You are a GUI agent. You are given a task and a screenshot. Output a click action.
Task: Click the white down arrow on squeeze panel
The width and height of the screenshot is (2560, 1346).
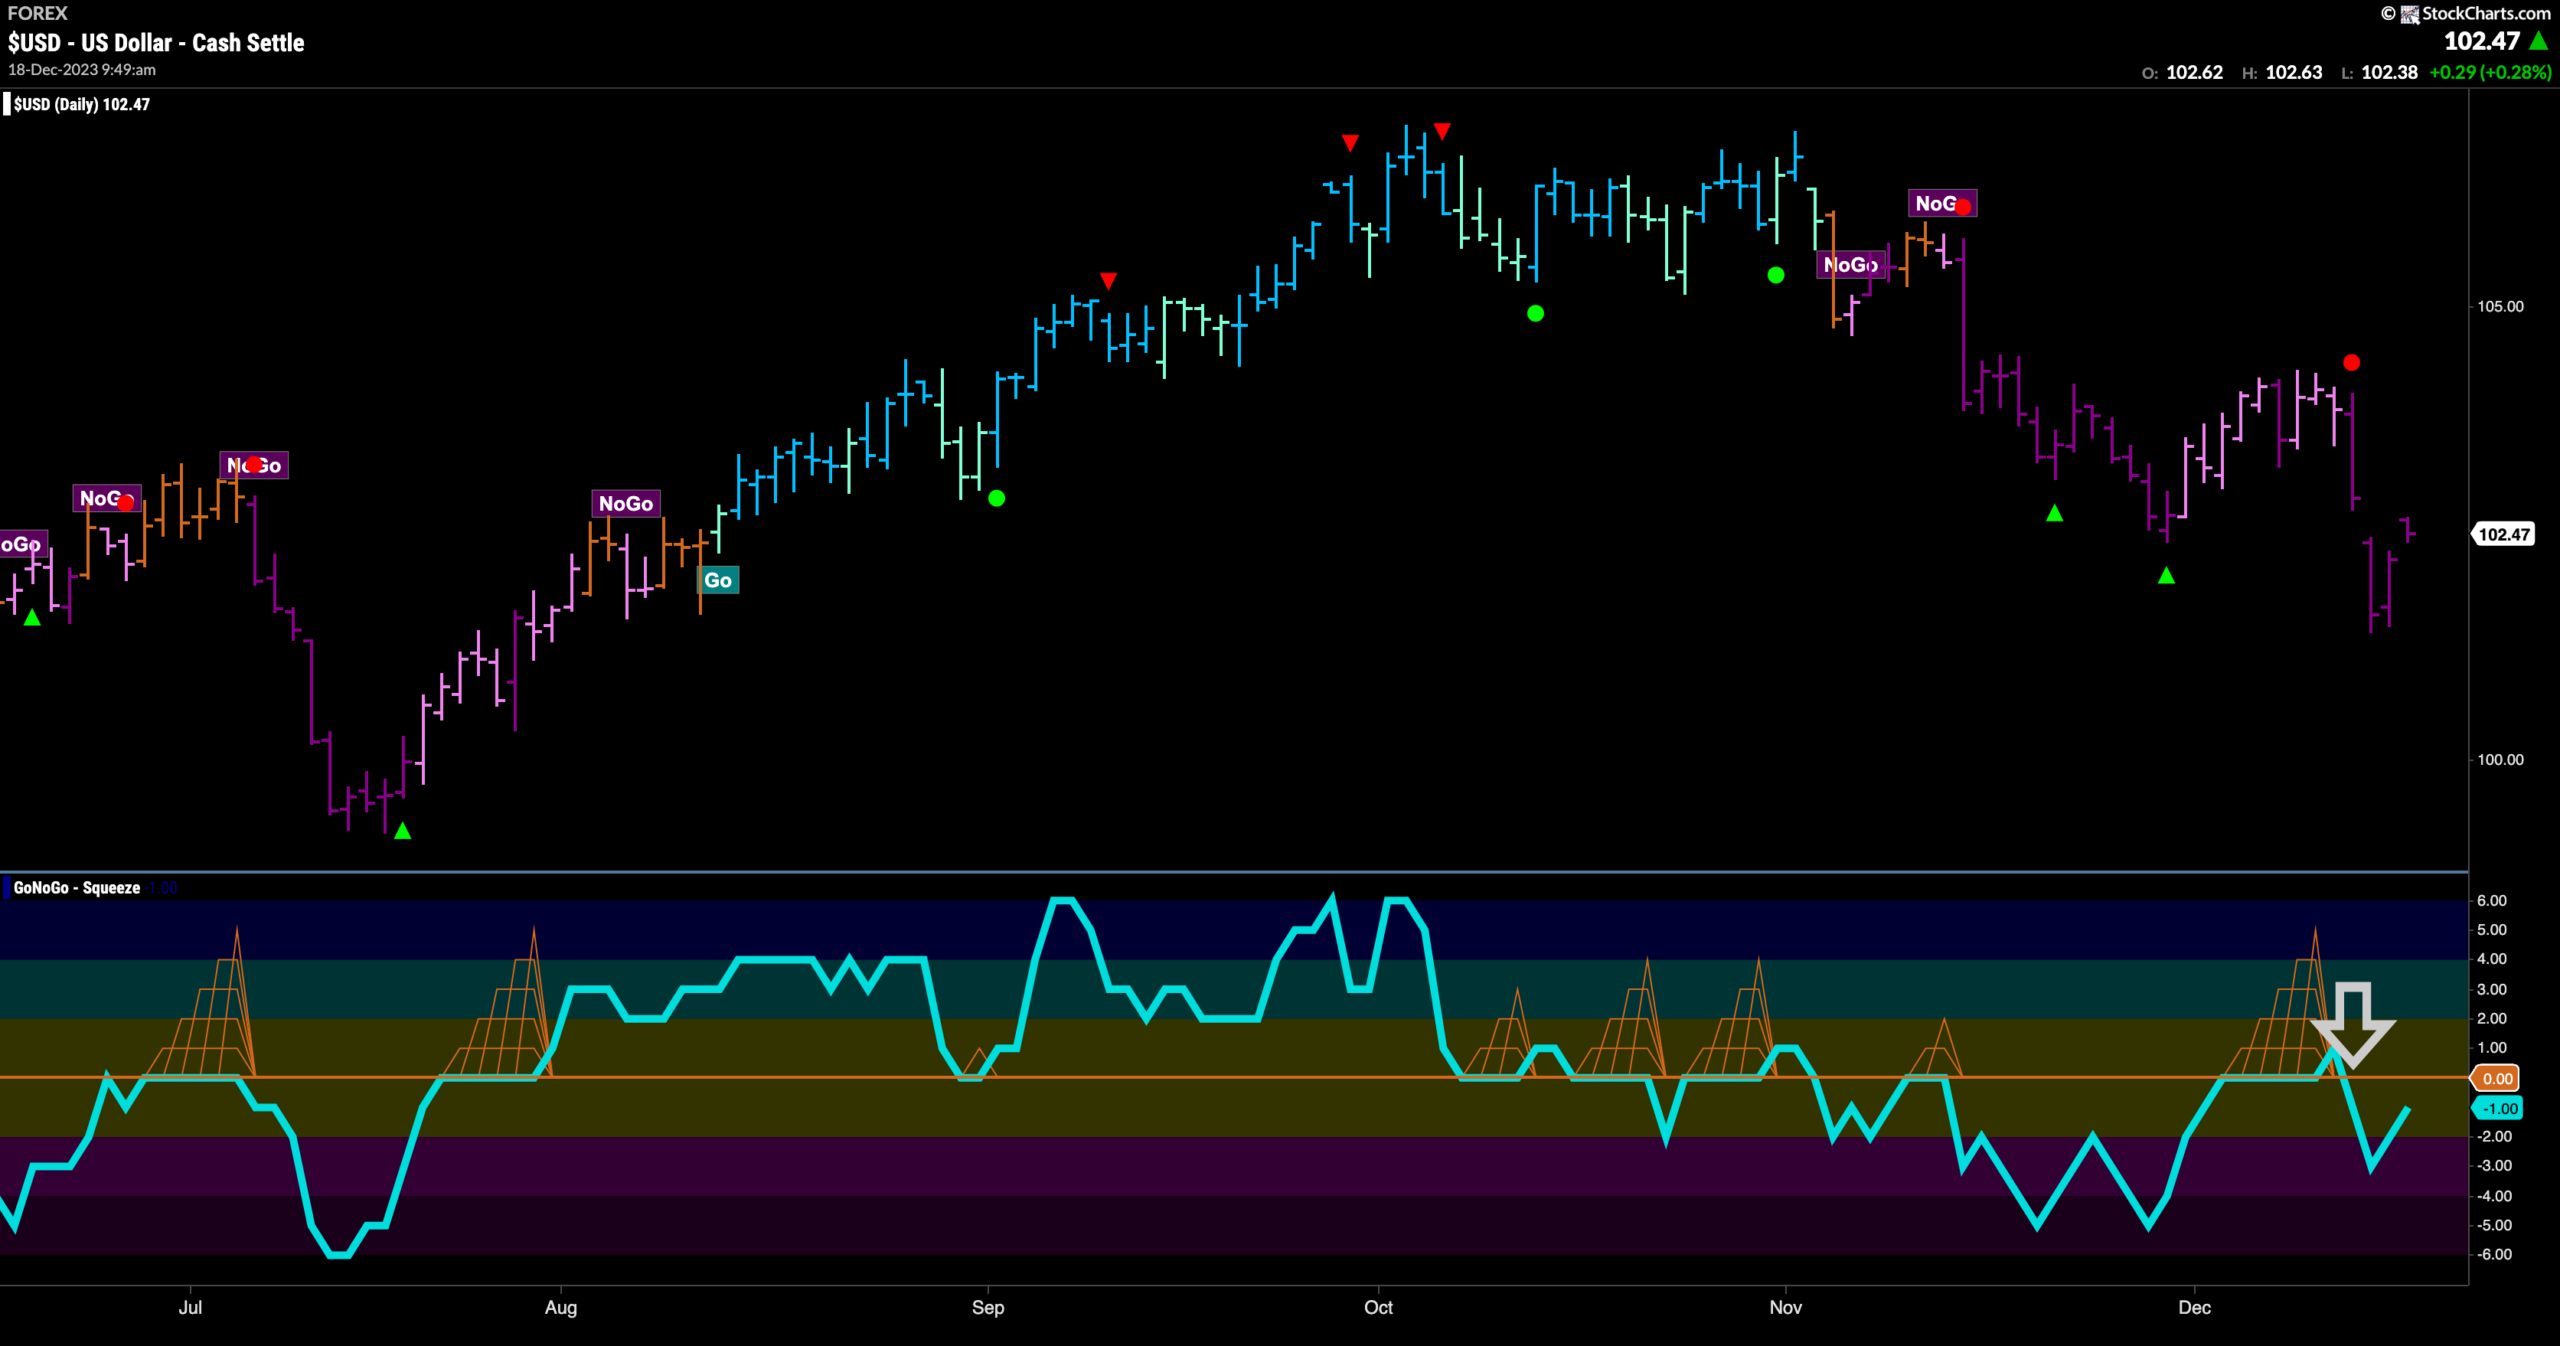[x=2352, y=1025]
